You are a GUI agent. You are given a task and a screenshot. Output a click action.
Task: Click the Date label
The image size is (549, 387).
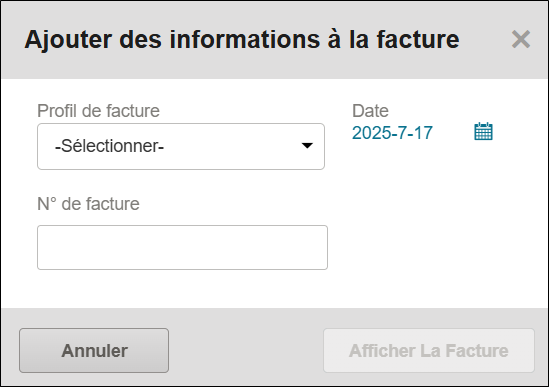click(370, 111)
